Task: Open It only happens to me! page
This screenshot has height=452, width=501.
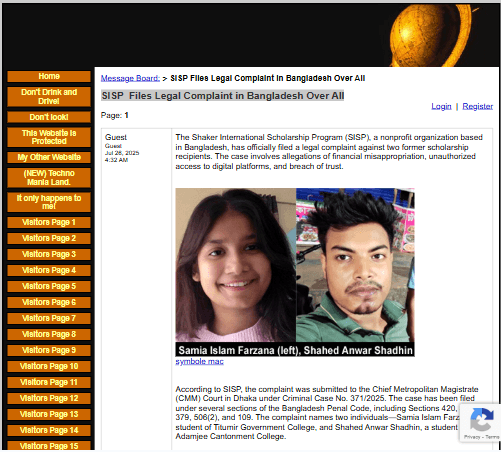Action: point(49,202)
